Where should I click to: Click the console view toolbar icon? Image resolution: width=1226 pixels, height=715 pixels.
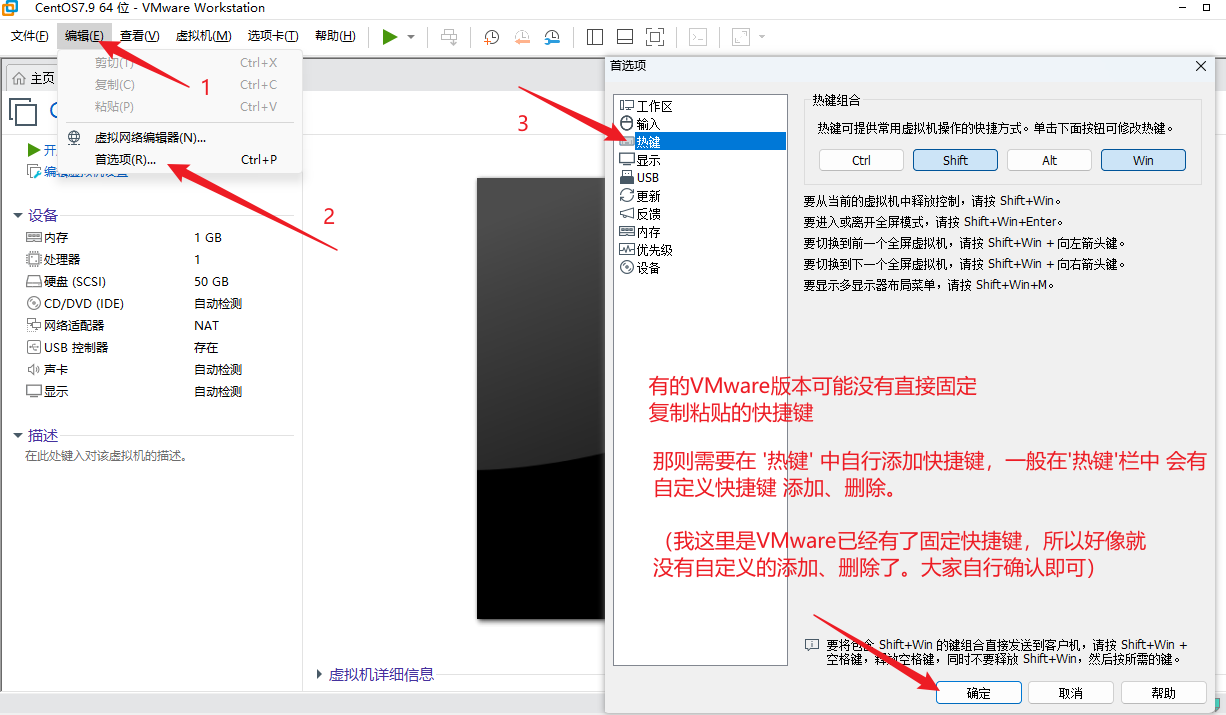pos(699,37)
